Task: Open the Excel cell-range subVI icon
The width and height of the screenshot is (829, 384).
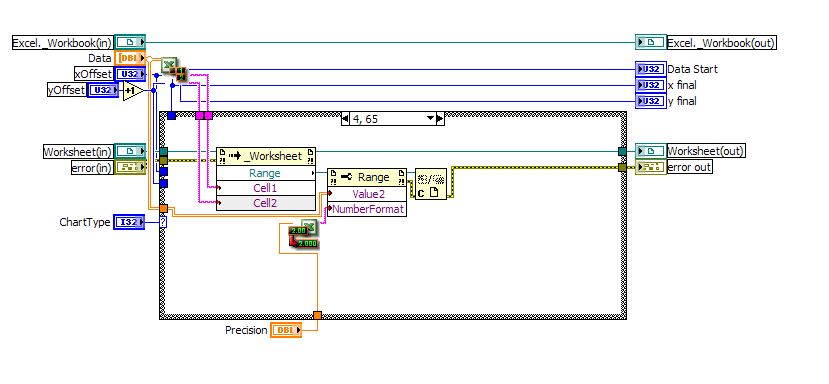Action: (175, 70)
